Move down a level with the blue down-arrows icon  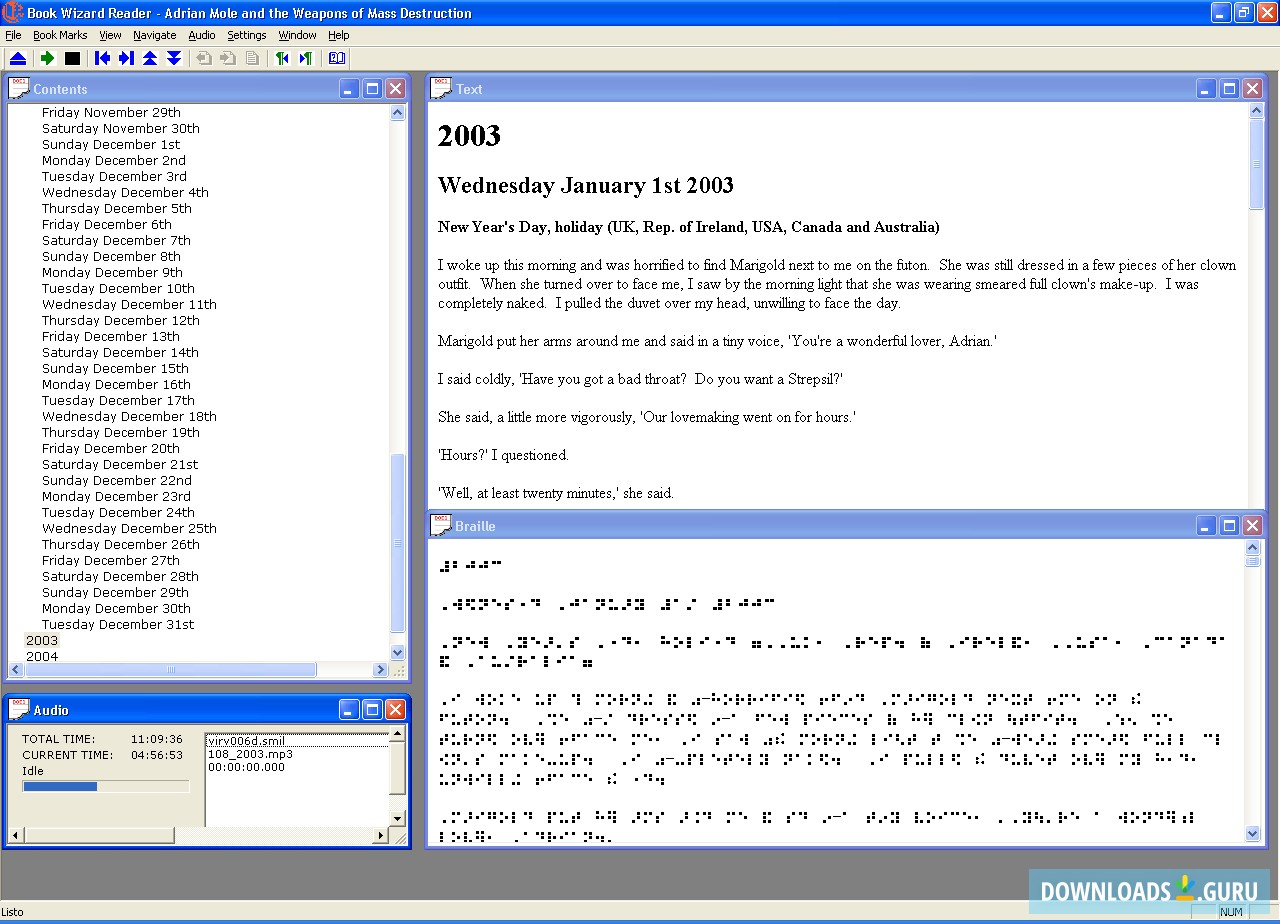point(173,58)
